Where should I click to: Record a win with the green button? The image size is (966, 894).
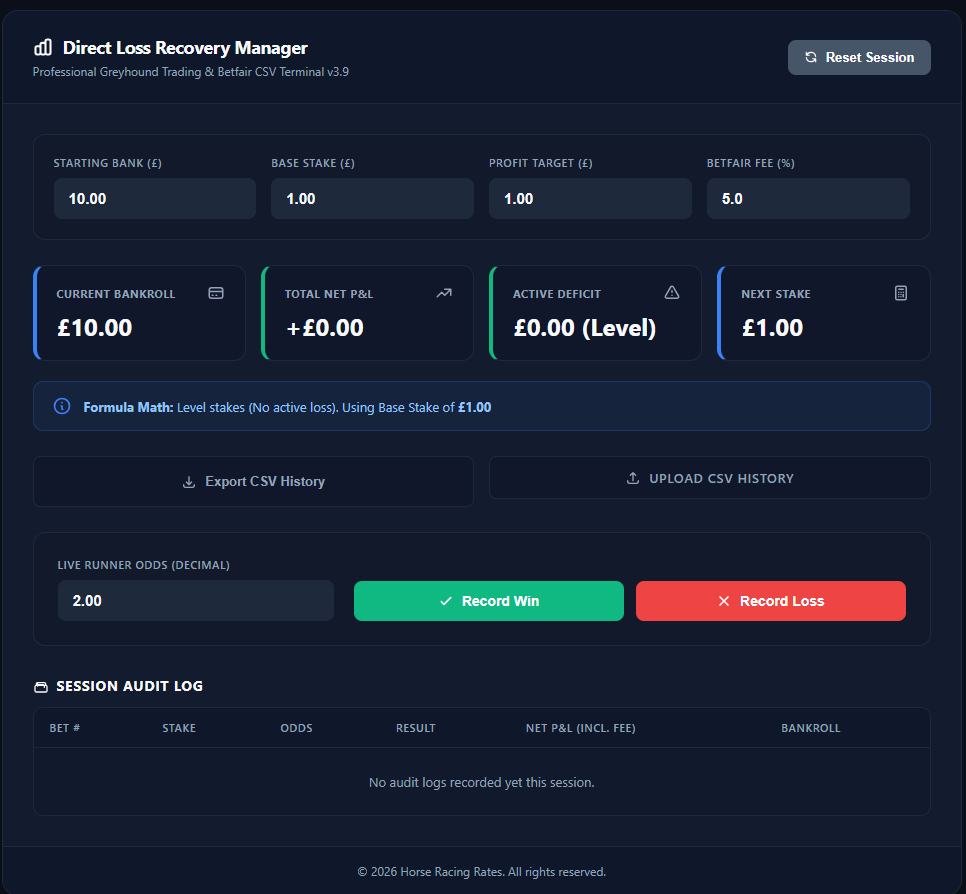tap(489, 601)
